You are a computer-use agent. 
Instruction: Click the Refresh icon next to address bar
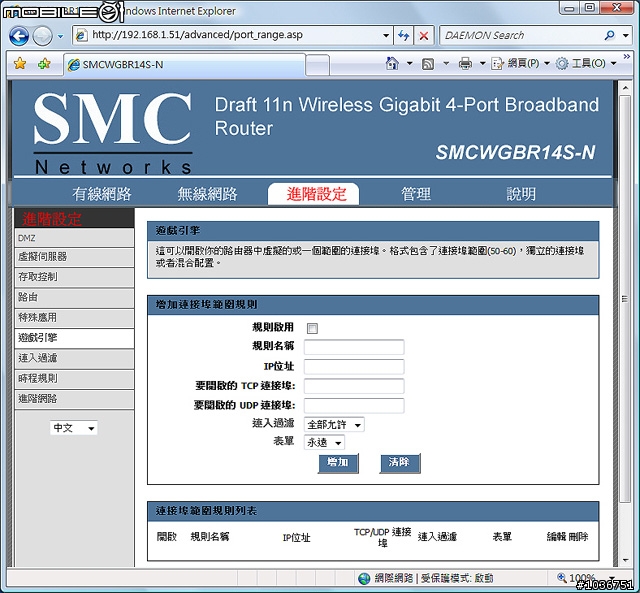tap(403, 36)
